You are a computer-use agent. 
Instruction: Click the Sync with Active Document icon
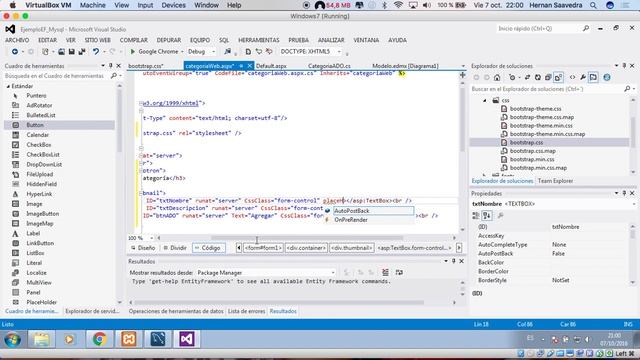click(527, 78)
